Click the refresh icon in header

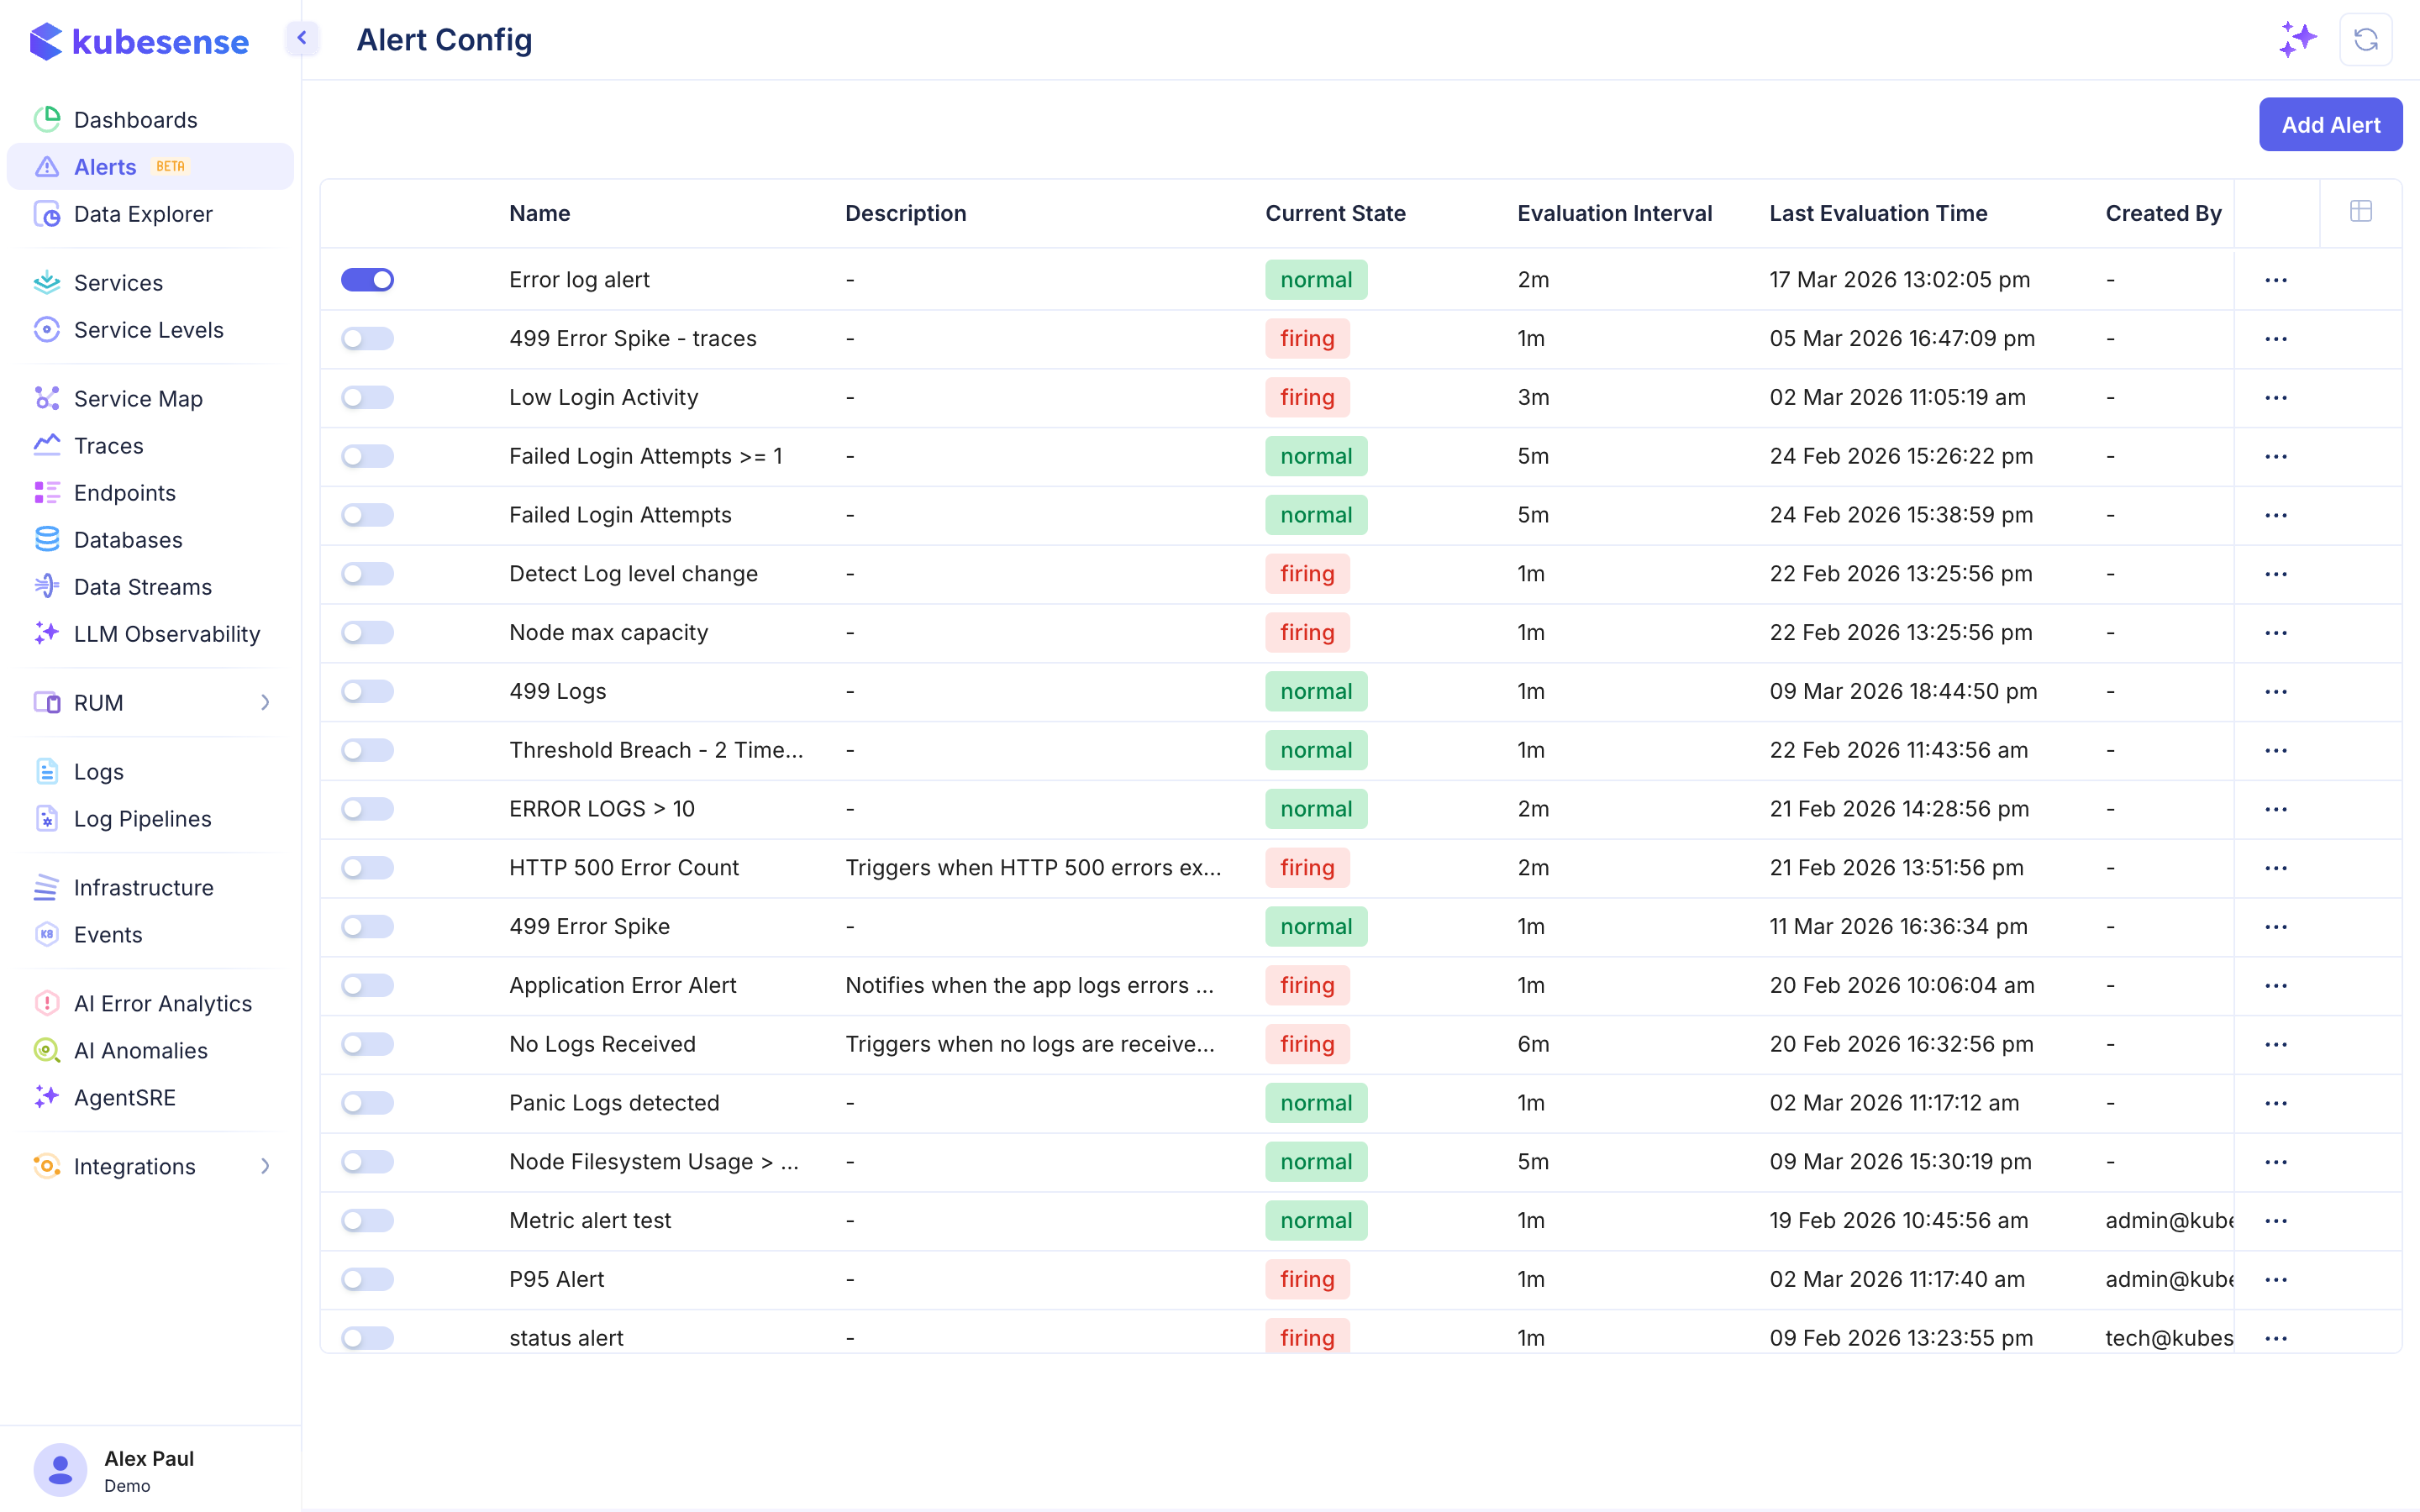point(2365,40)
